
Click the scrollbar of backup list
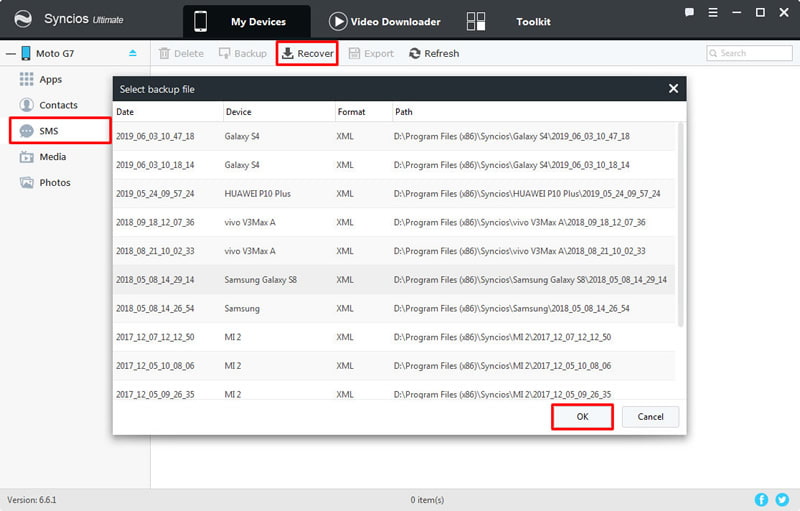coord(681,224)
